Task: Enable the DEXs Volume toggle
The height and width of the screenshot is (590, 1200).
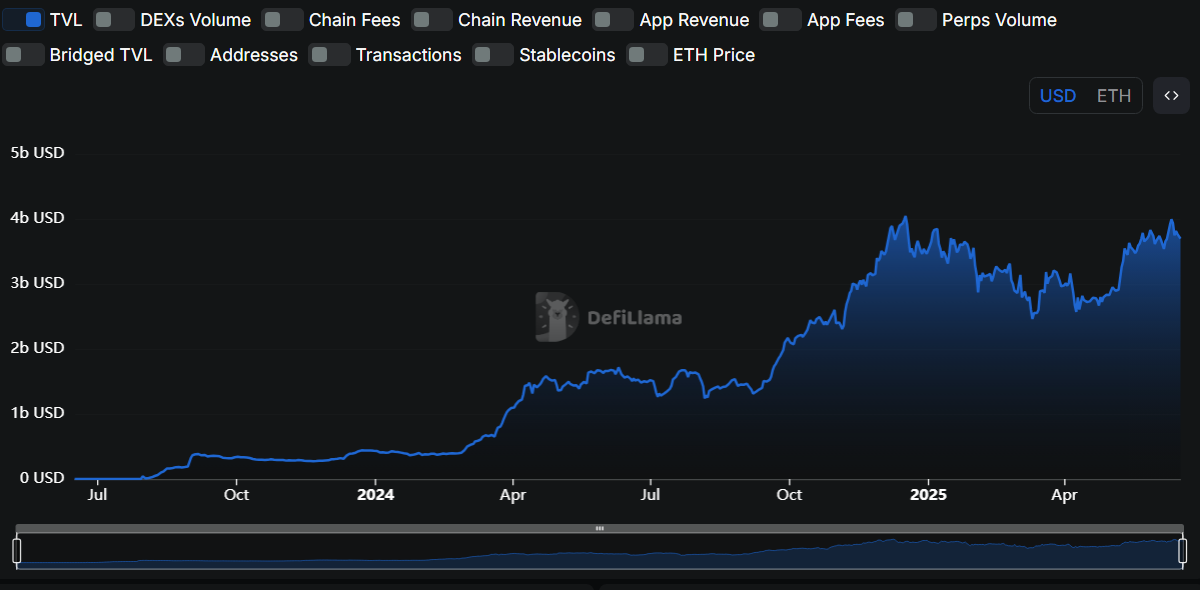Action: click(x=114, y=20)
